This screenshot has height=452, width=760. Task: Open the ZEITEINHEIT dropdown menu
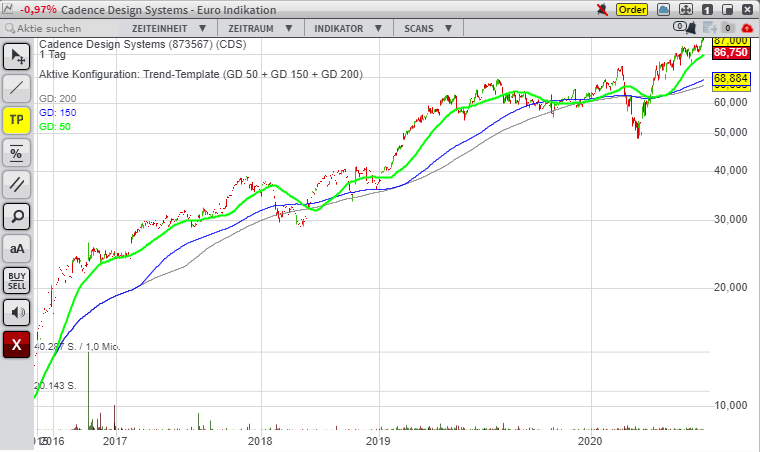169,29
